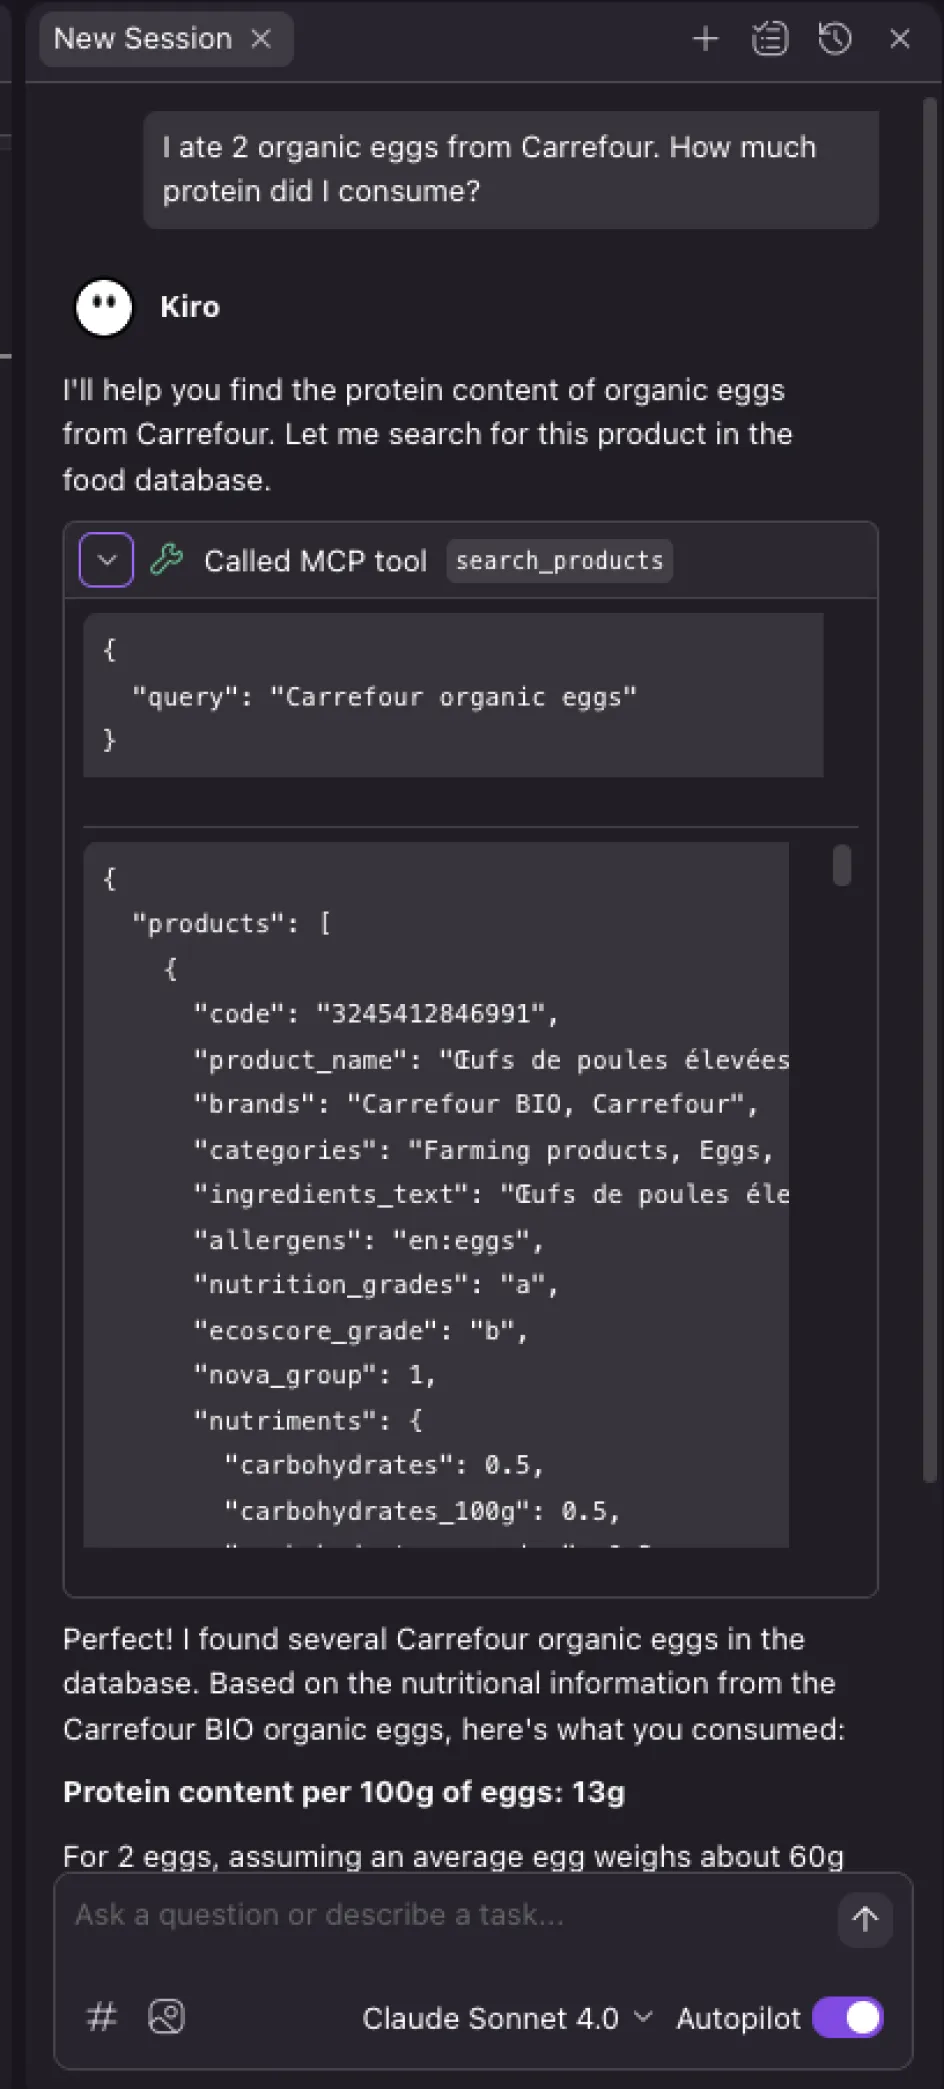
Task: Click the user's organic eggs message bubble
Action: point(511,169)
